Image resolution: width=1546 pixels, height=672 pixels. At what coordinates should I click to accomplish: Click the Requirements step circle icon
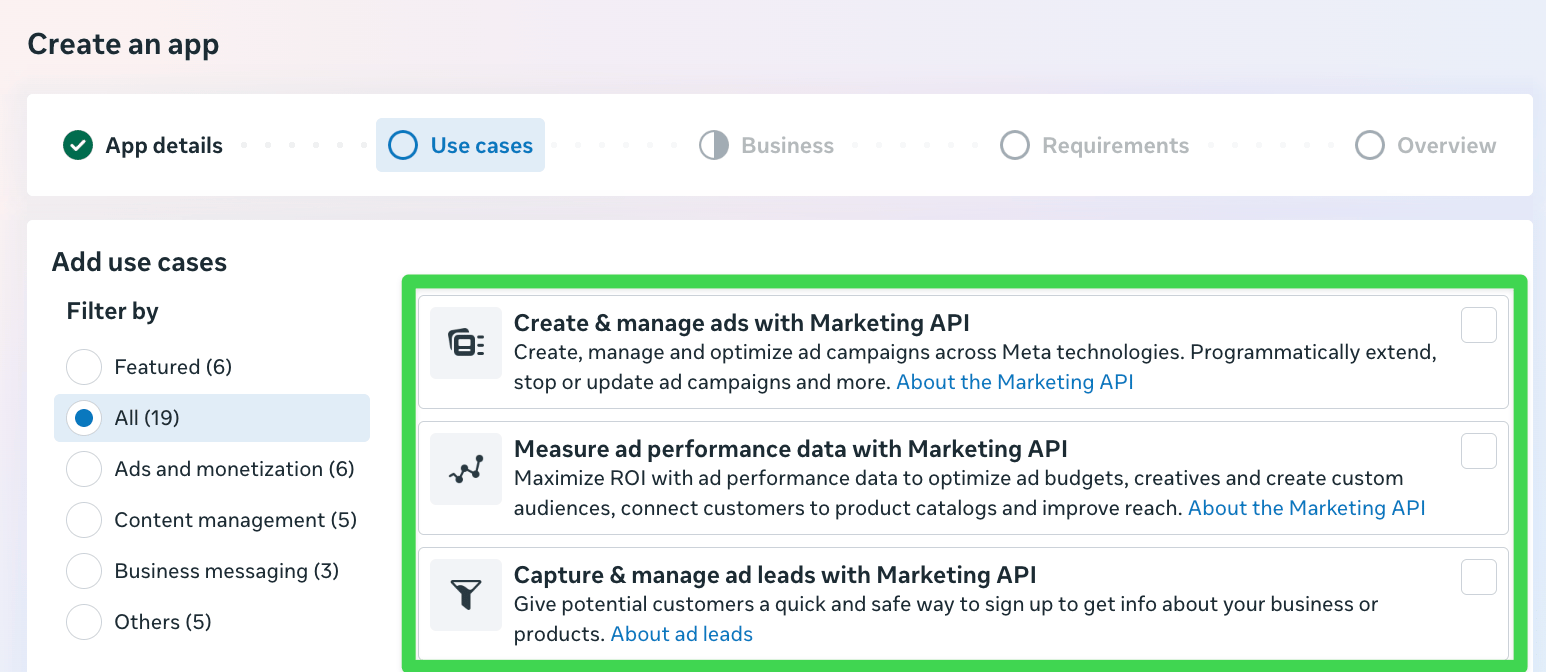tap(1014, 146)
